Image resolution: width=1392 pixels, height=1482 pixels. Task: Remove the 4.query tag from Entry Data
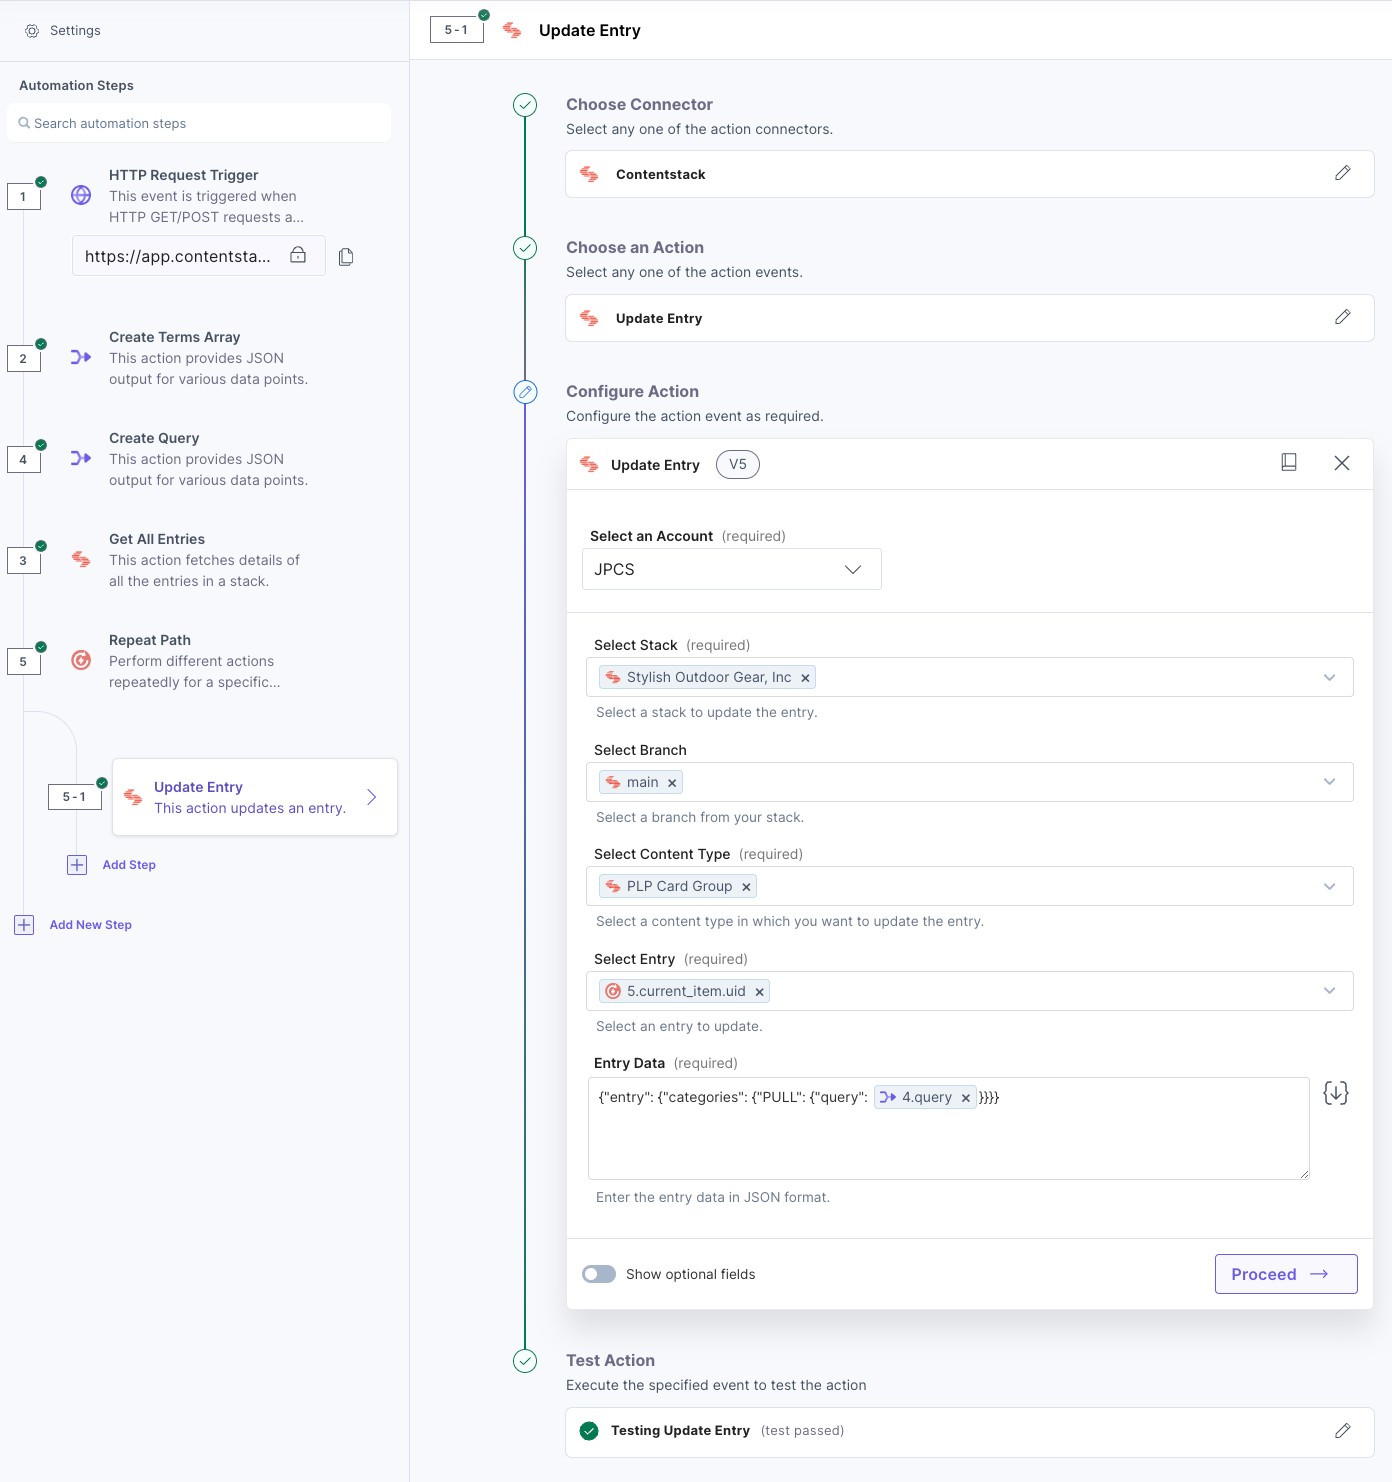(x=966, y=1098)
